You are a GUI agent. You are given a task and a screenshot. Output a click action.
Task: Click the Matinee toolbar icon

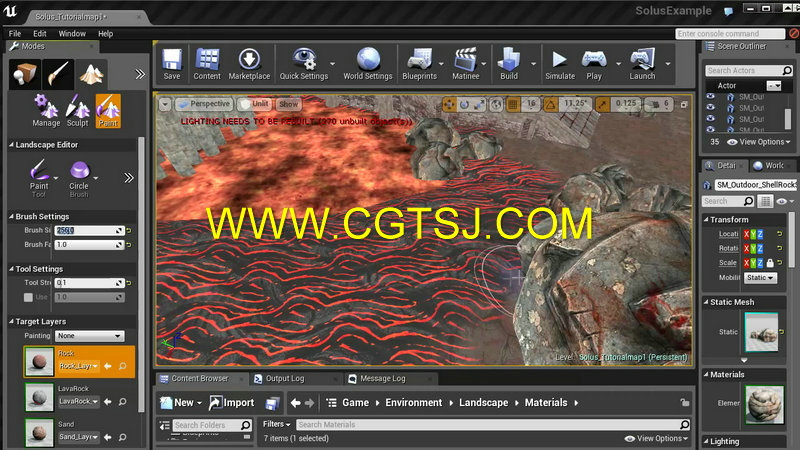point(465,64)
